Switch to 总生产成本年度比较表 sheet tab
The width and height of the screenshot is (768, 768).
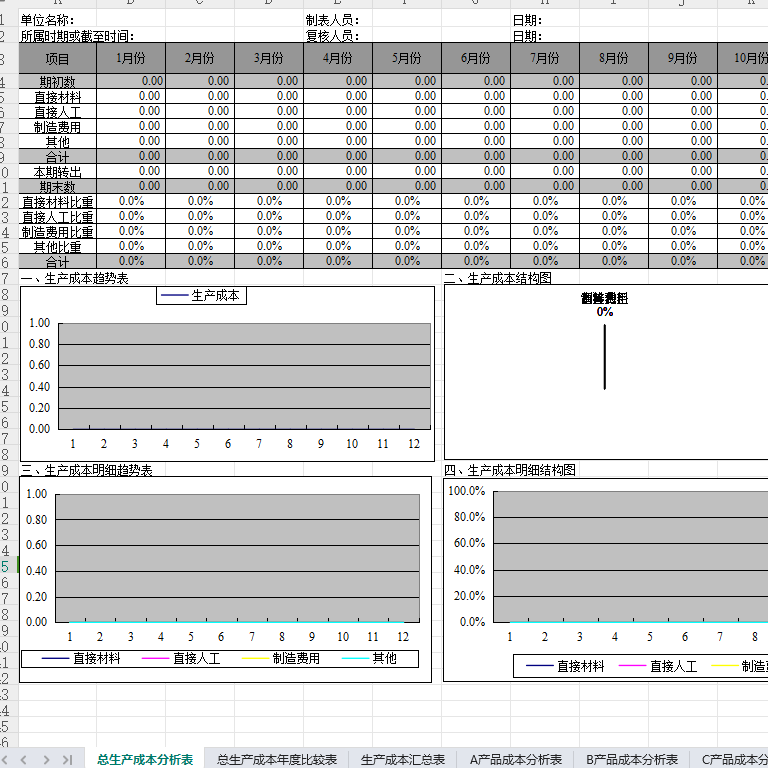[277, 759]
